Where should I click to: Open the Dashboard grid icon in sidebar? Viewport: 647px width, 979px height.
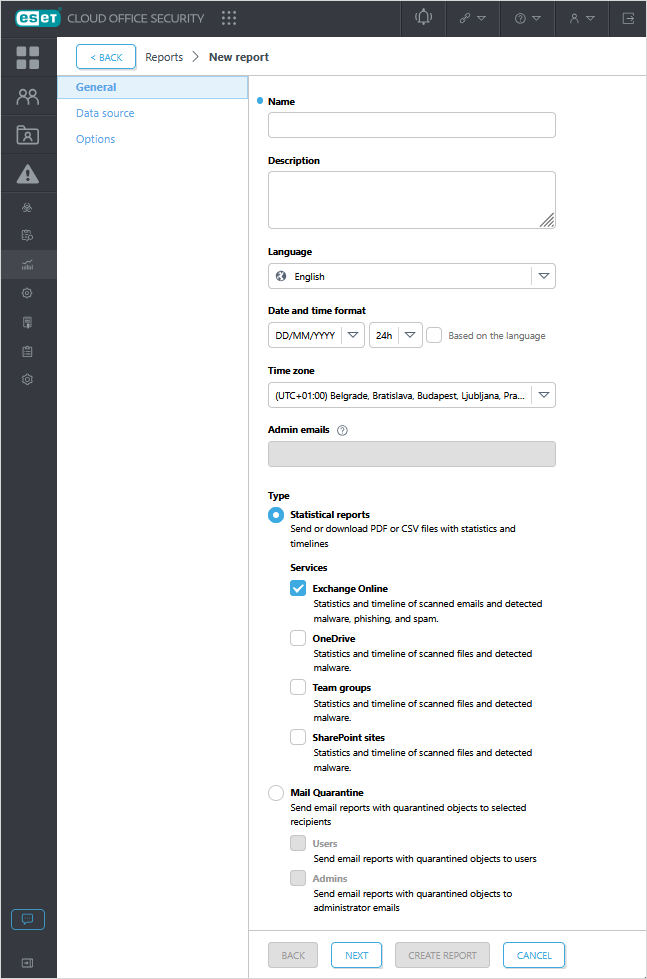tap(28, 57)
